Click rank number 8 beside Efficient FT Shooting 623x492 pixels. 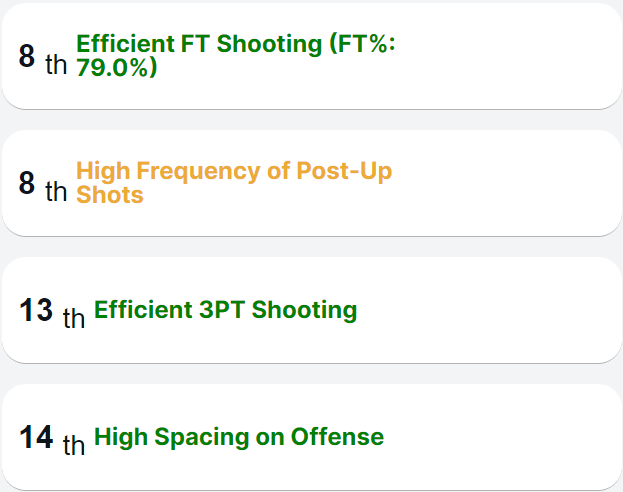(27, 56)
